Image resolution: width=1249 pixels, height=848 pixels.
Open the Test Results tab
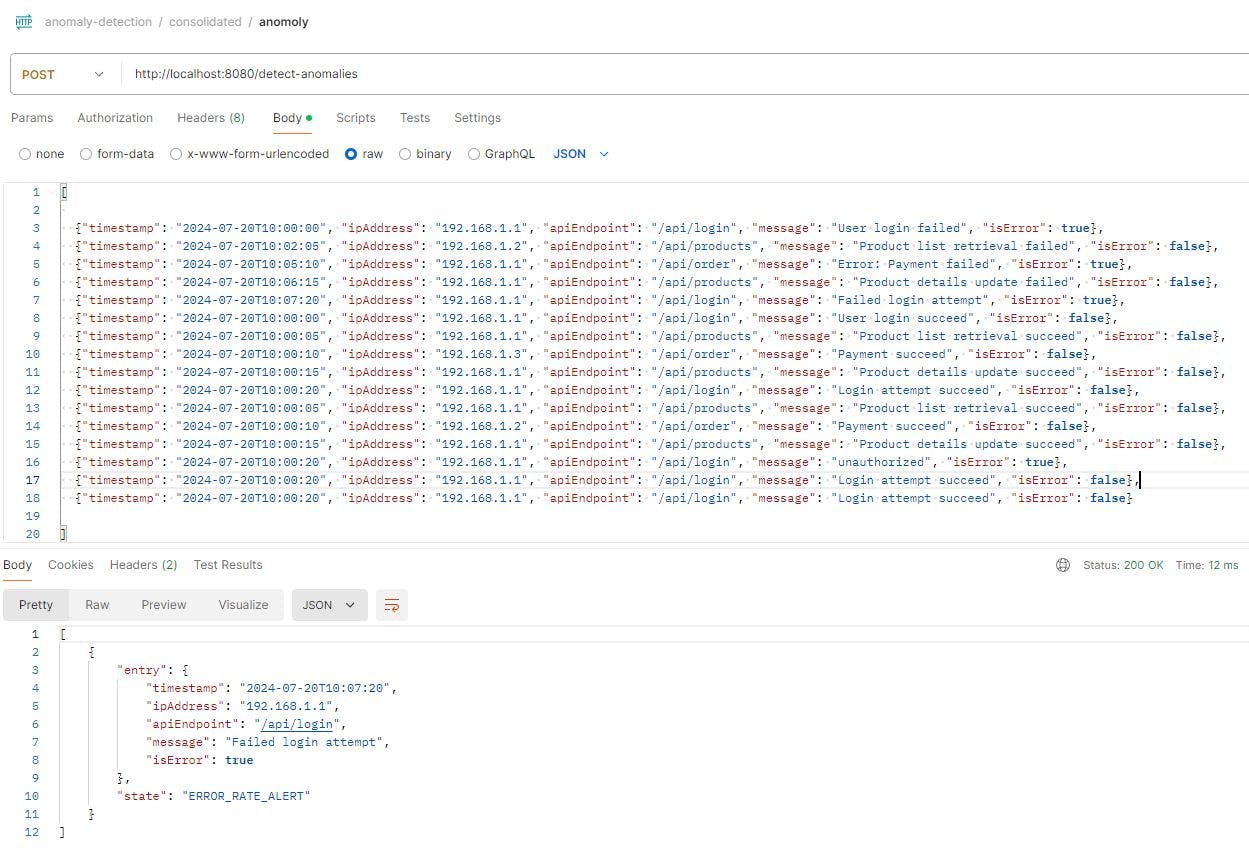[x=228, y=564]
